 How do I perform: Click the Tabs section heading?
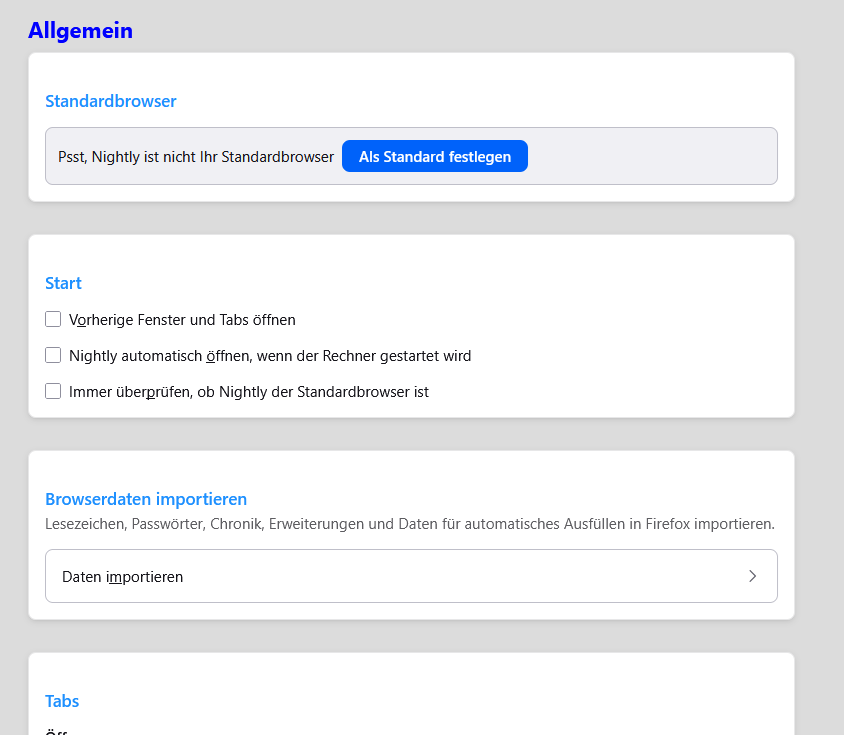(x=62, y=701)
